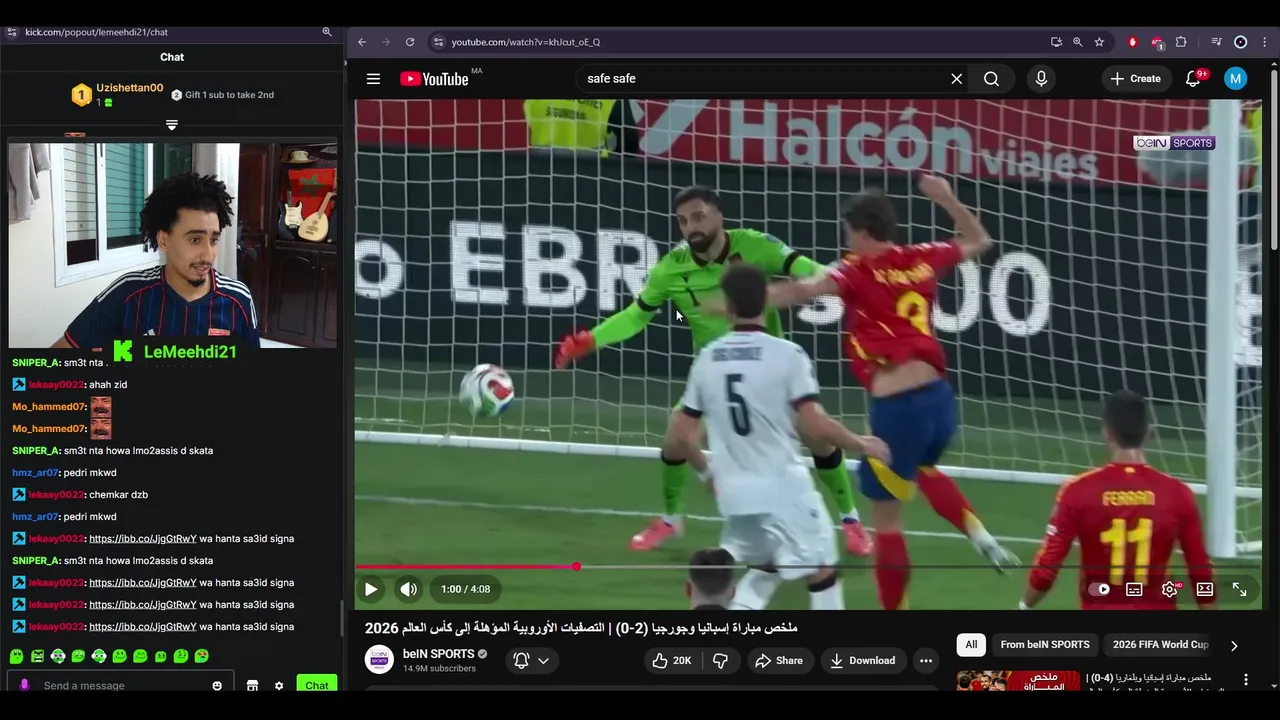Collapse the leaderboard with arrow toggle
This screenshot has height=720, width=1280.
172,125
